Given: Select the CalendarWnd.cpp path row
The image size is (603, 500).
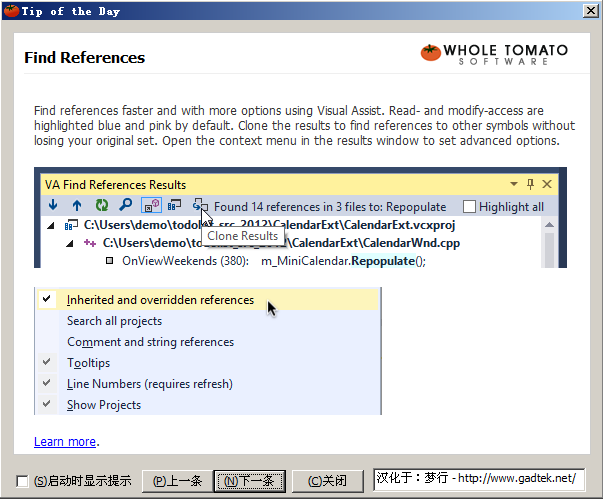Looking at the screenshot, I should pos(281,243).
